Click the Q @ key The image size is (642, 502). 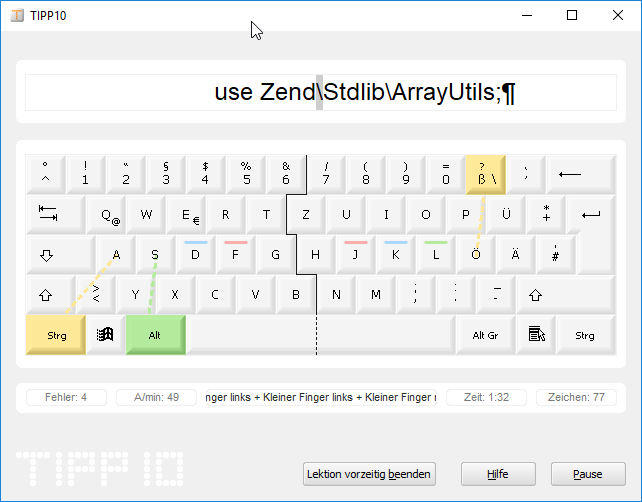tap(106, 215)
